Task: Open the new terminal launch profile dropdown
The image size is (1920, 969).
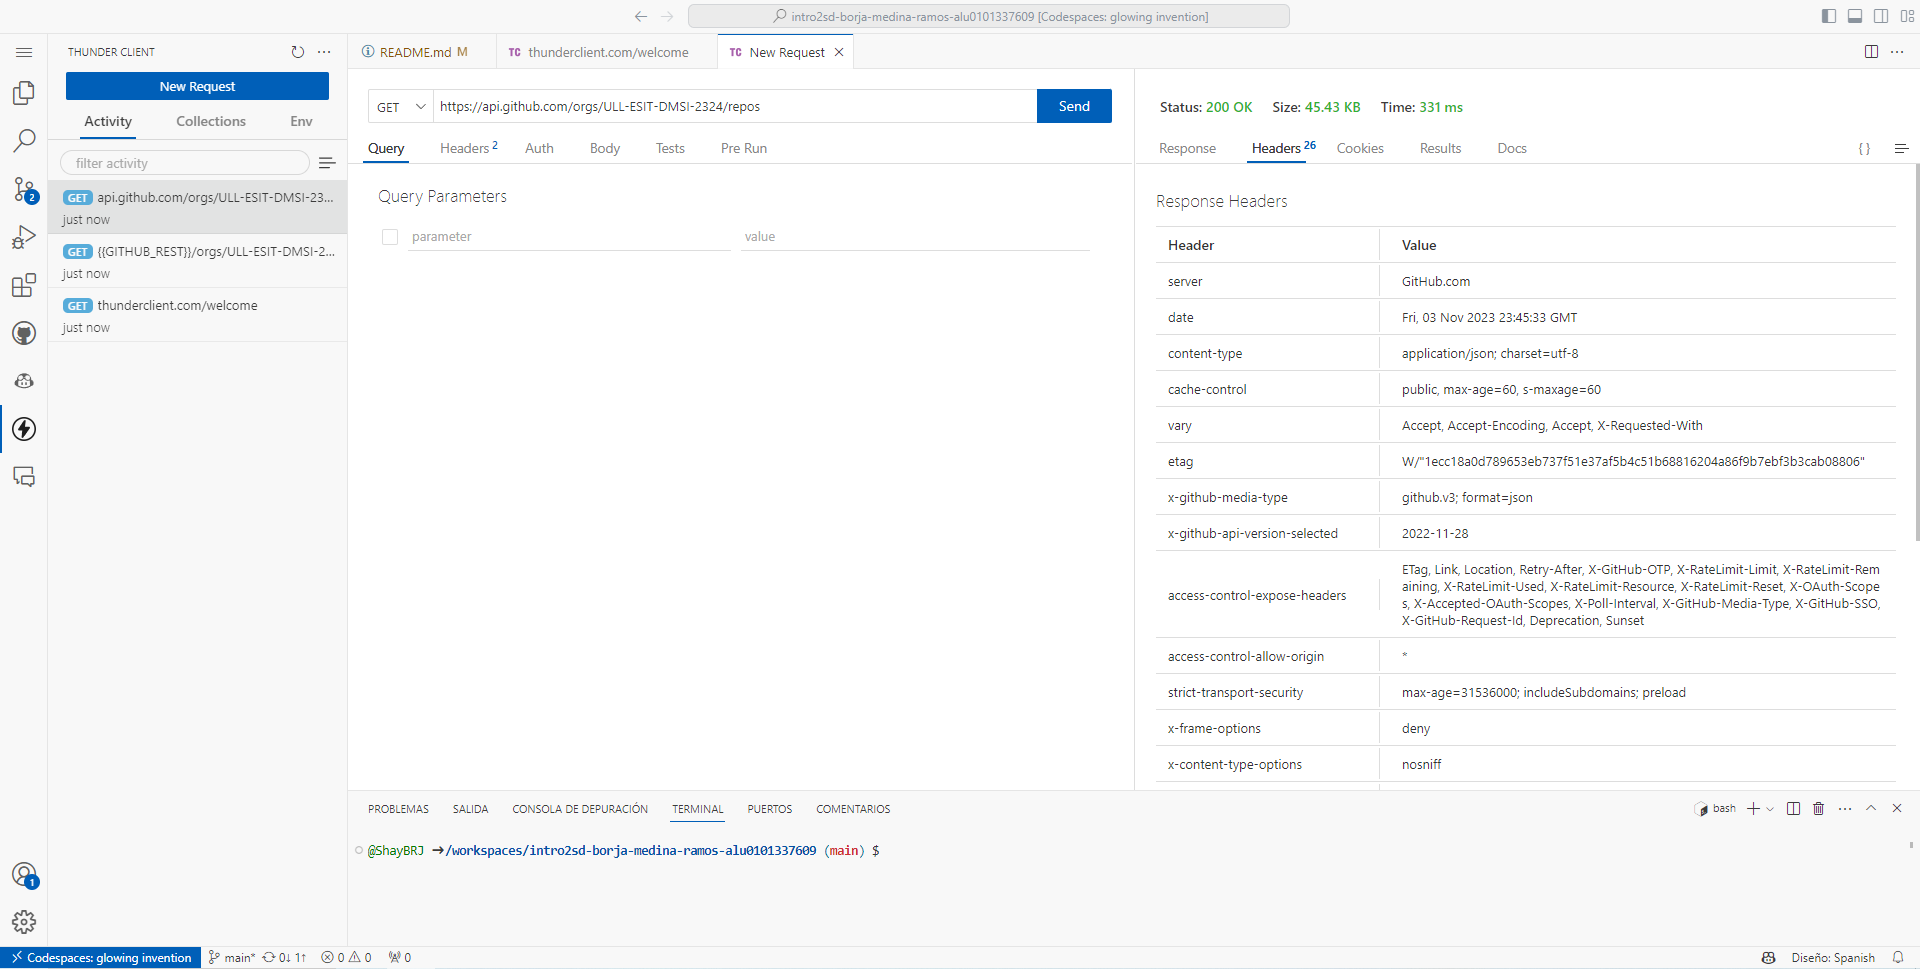Action: [x=1770, y=809]
